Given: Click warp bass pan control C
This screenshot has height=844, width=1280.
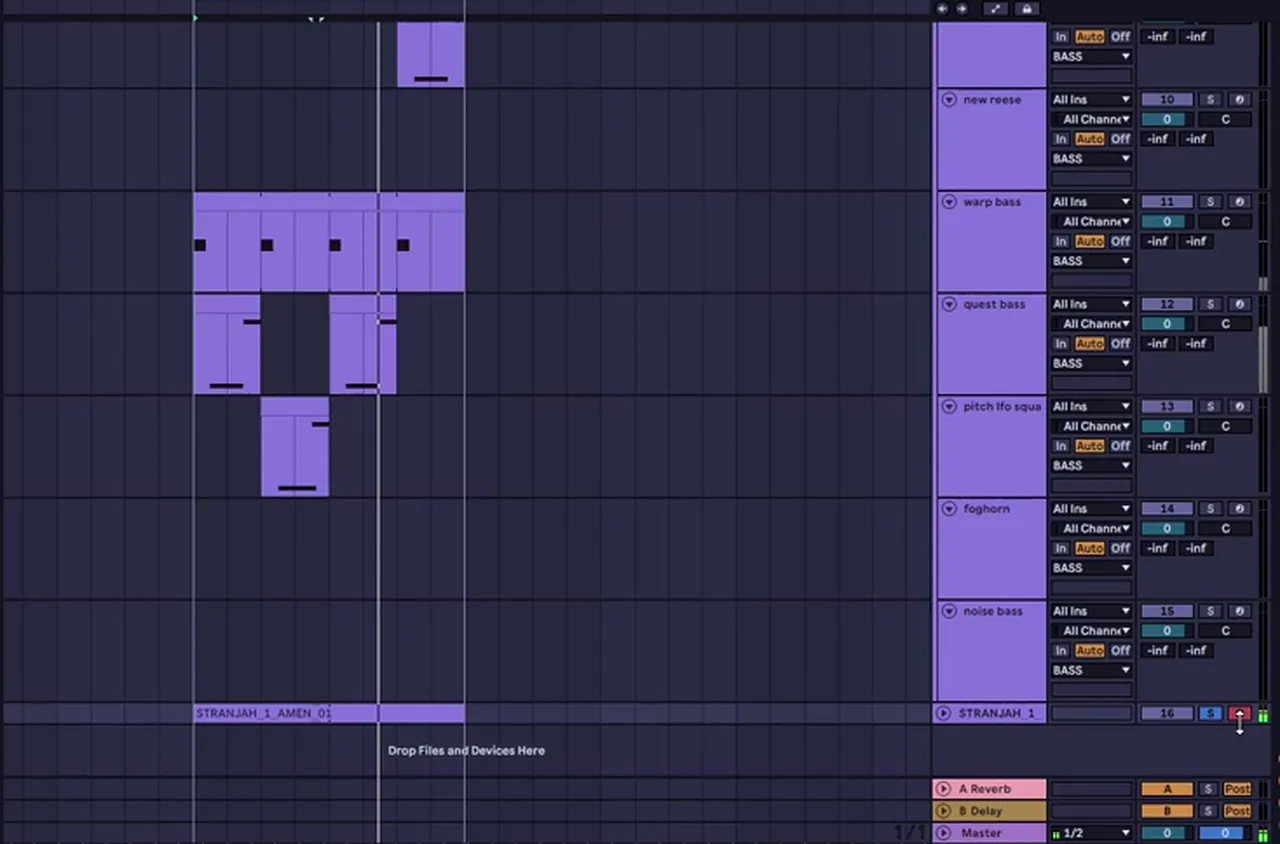Looking at the screenshot, I should click(x=1226, y=222).
